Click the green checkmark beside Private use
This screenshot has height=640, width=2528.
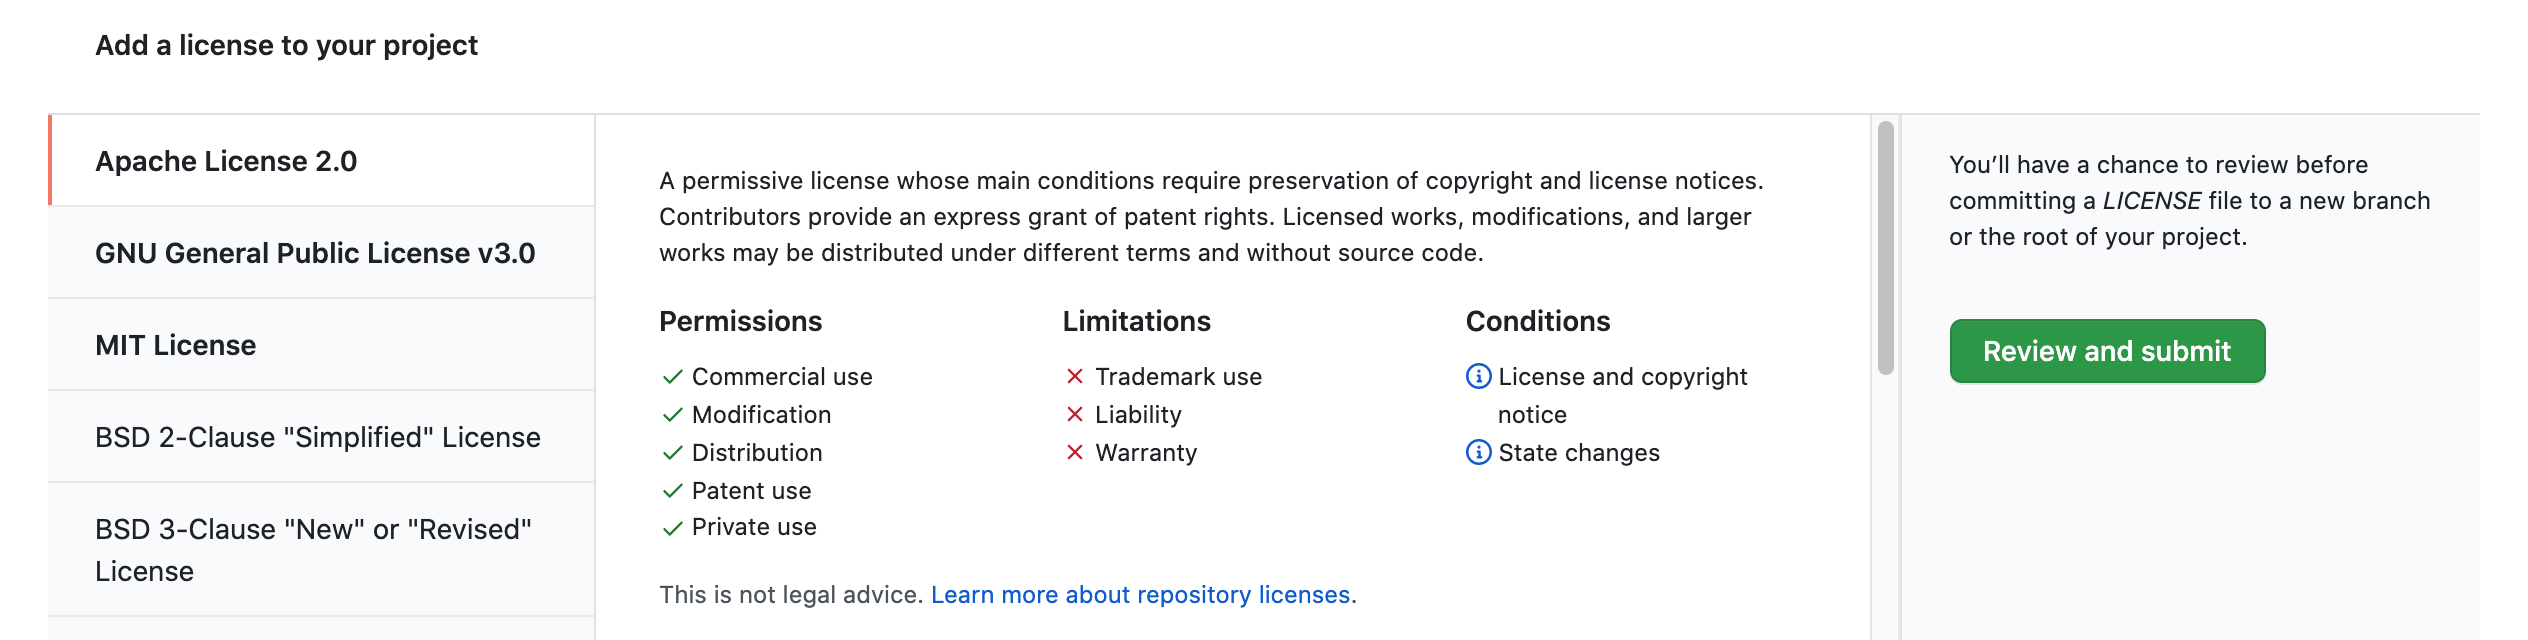[x=672, y=527]
